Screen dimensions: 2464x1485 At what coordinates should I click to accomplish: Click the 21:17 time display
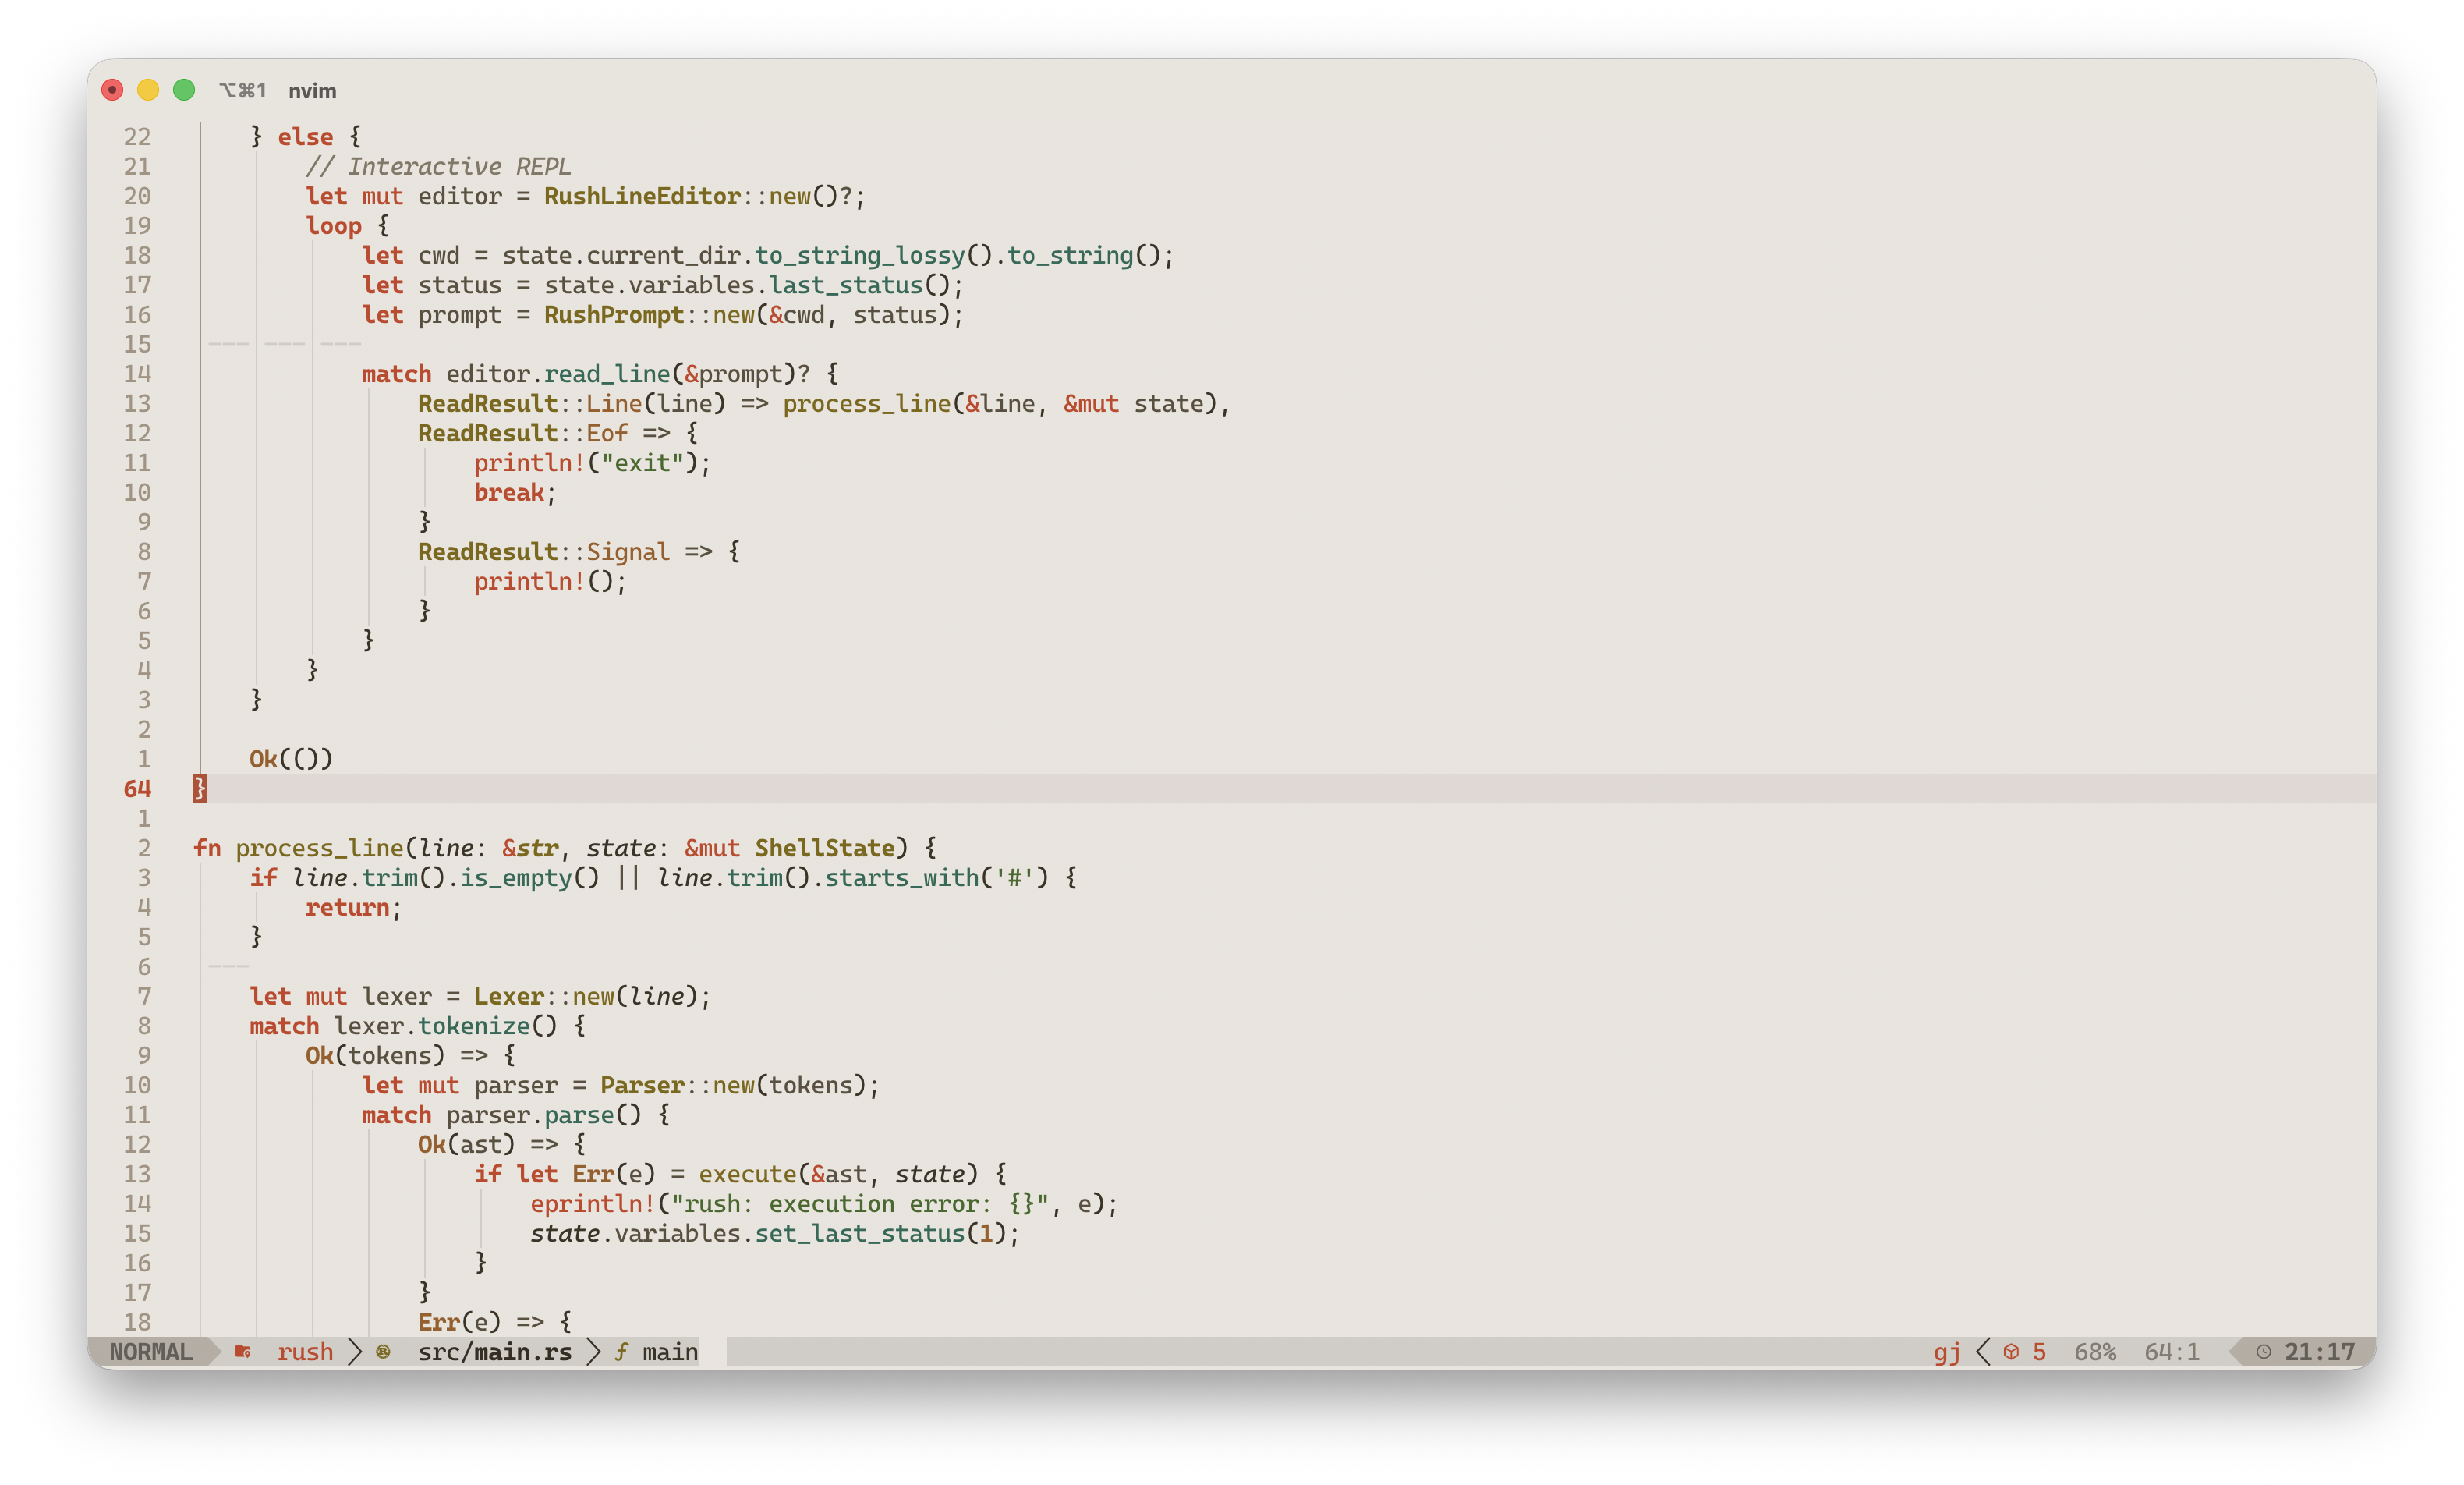point(2320,1352)
